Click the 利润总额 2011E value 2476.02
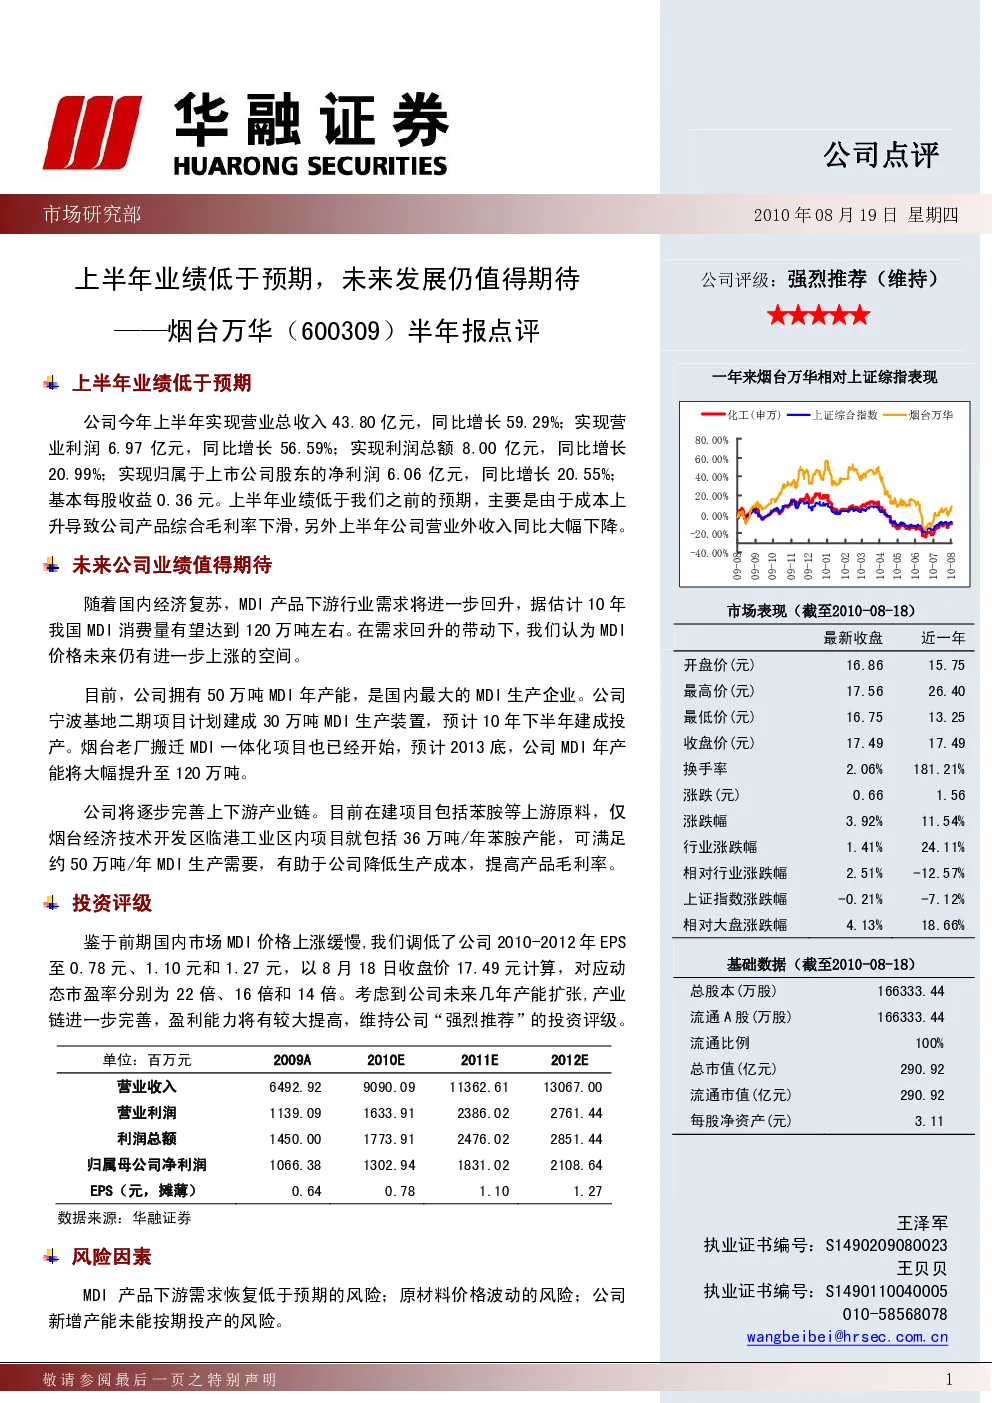This screenshot has width=992, height=1403. 483,1139
